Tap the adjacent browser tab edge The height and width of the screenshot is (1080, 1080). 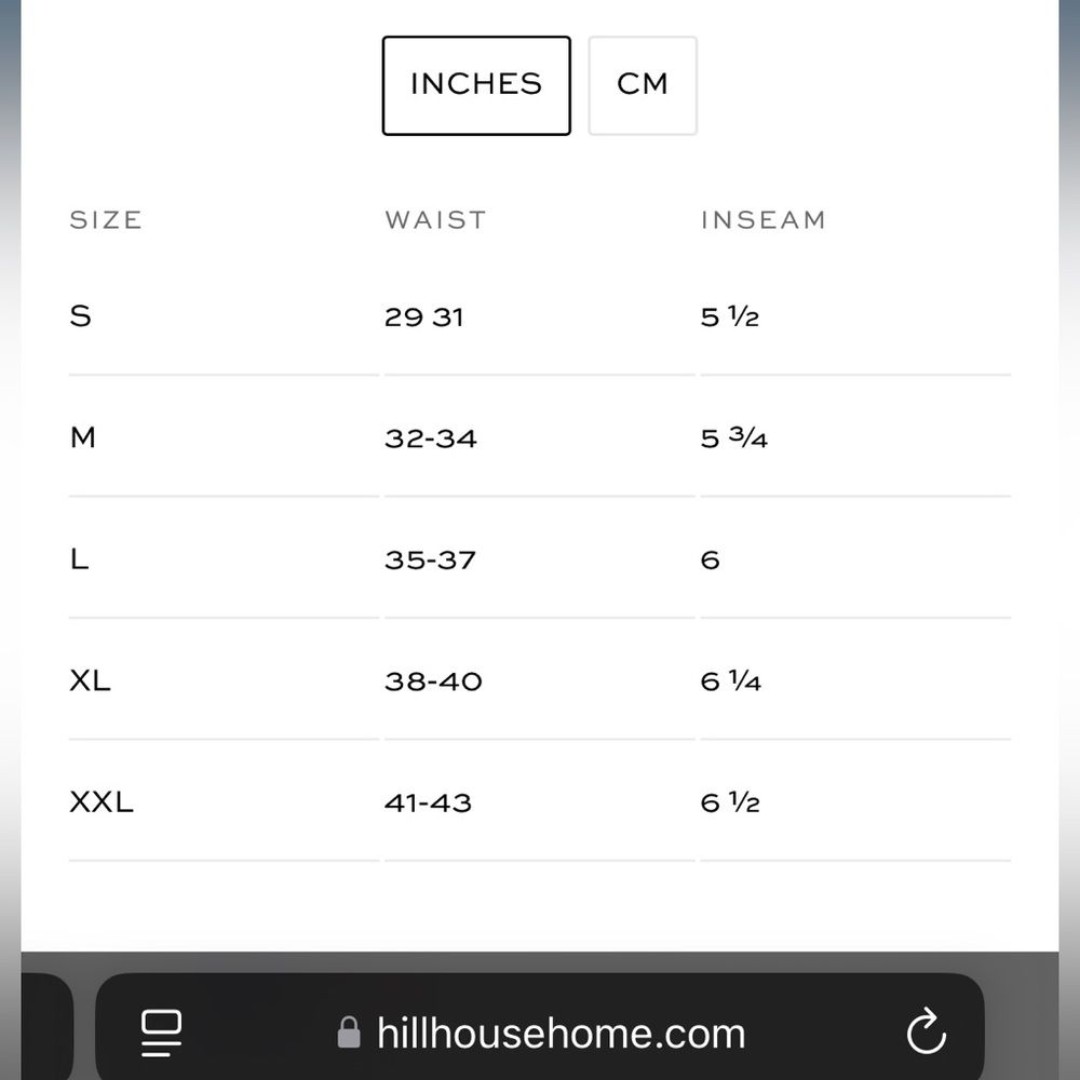click(47, 1026)
